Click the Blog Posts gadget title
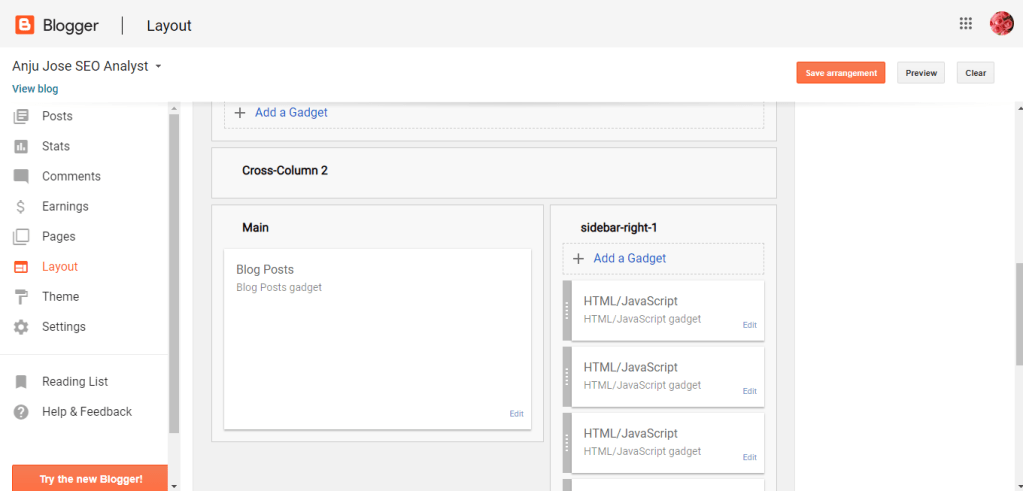The image size is (1023, 491). click(265, 269)
